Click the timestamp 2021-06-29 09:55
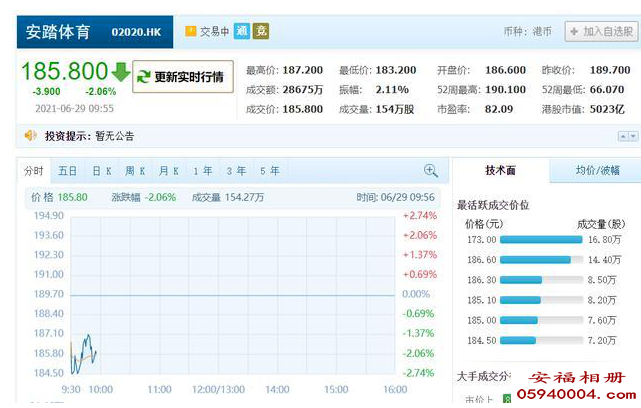This screenshot has height=408, width=641. click(x=74, y=108)
